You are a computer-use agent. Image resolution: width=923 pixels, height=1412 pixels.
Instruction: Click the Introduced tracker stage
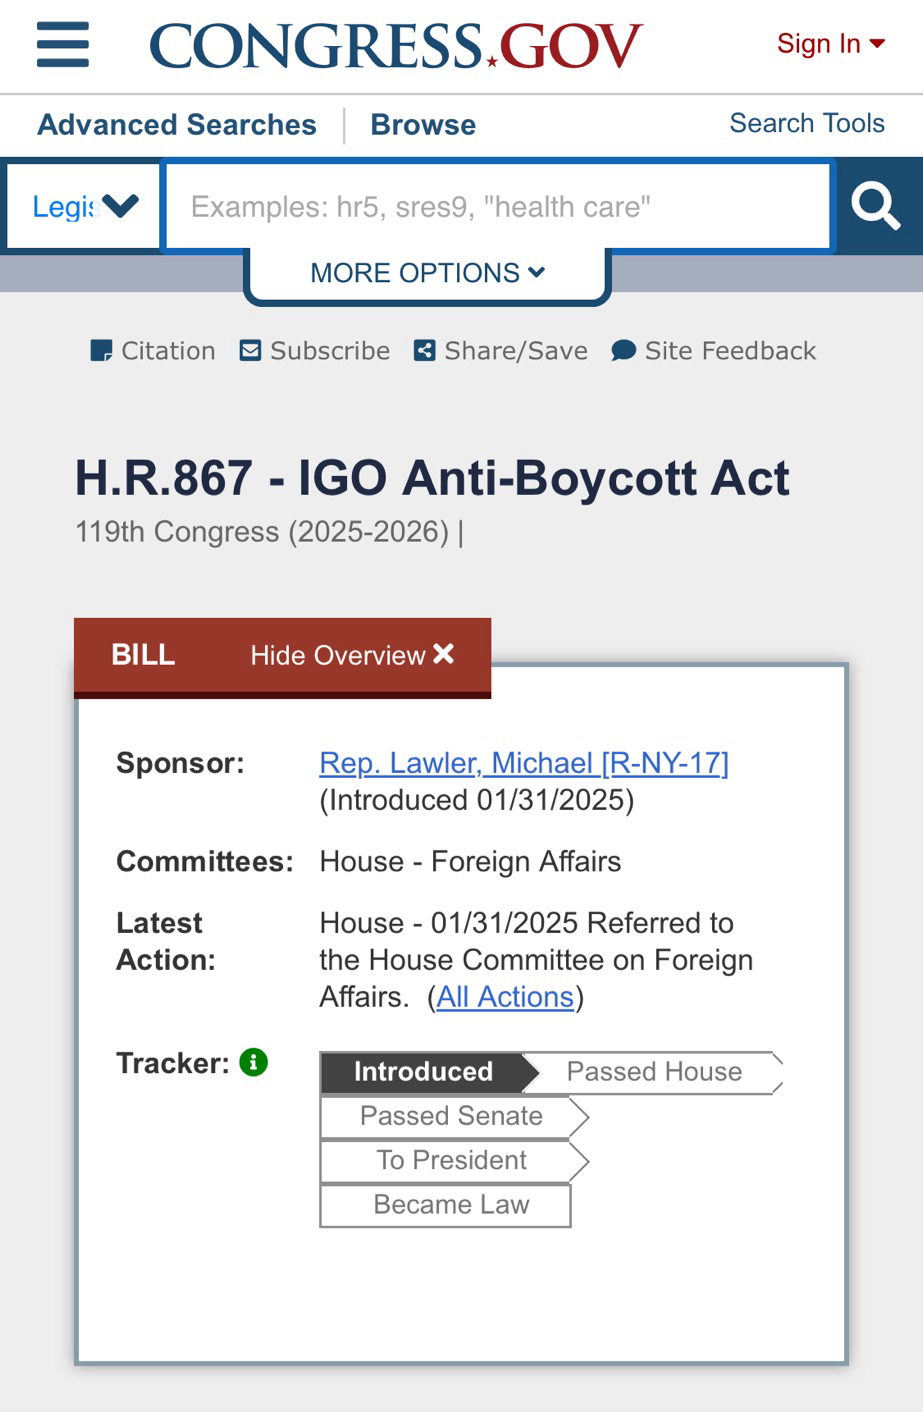pyautogui.click(x=423, y=1072)
